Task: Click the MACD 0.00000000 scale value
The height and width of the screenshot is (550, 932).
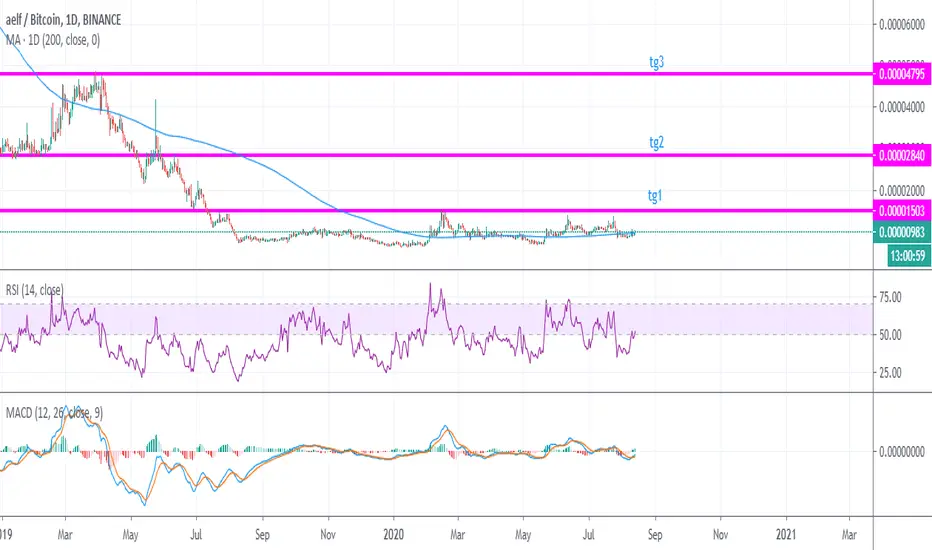Action: point(902,452)
